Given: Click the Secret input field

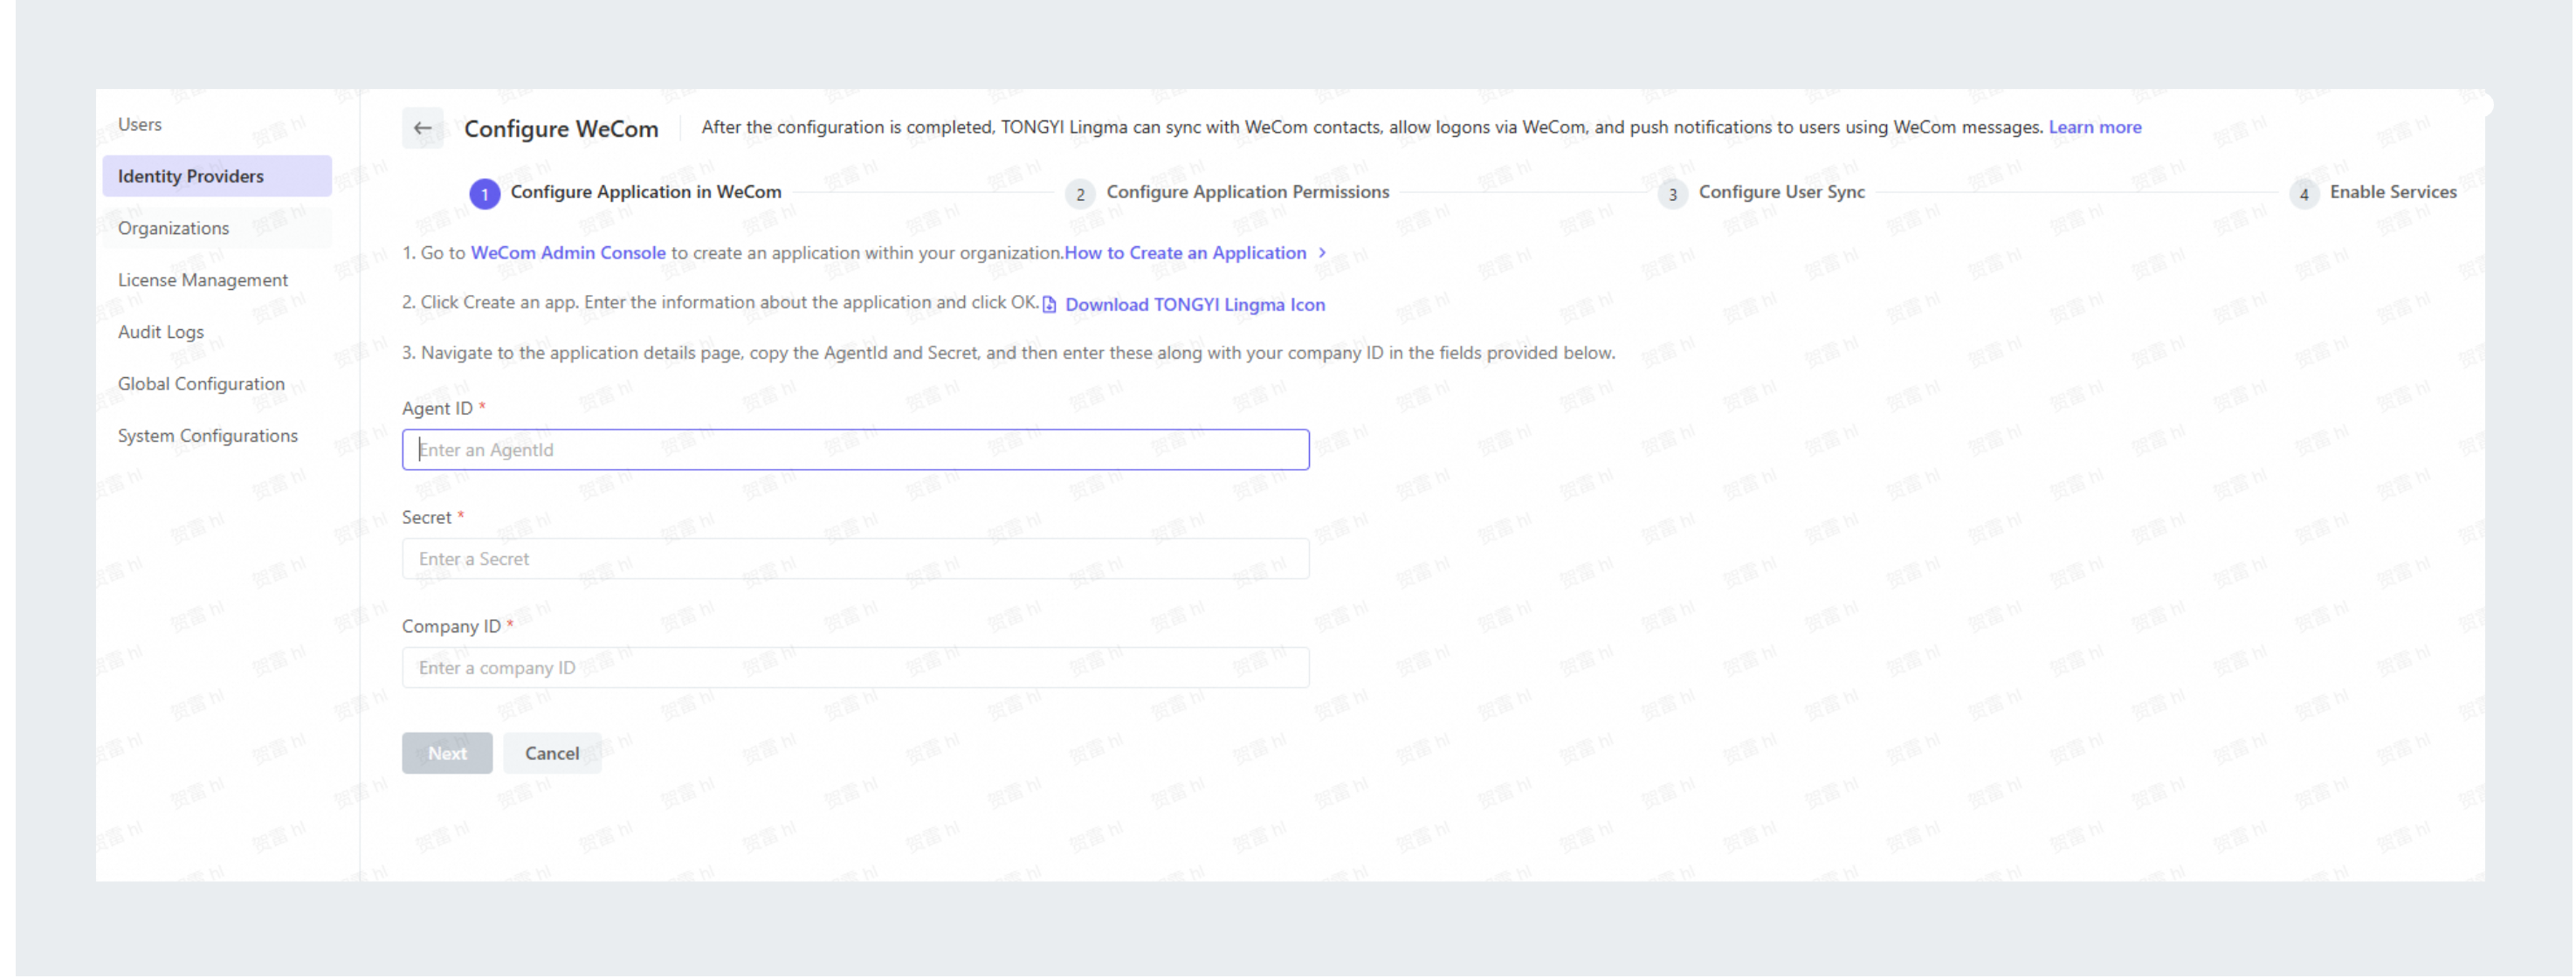Looking at the screenshot, I should click(856, 559).
